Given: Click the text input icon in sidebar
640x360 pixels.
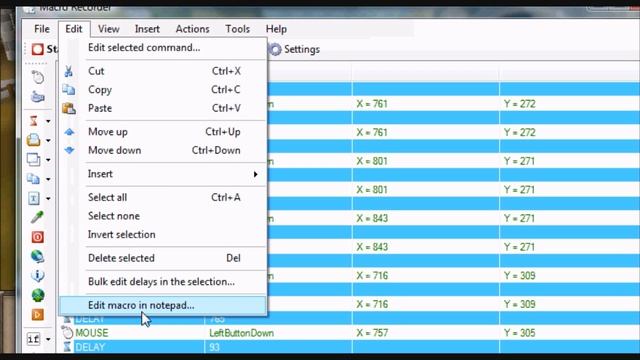Looking at the screenshot, I should coord(34,198).
